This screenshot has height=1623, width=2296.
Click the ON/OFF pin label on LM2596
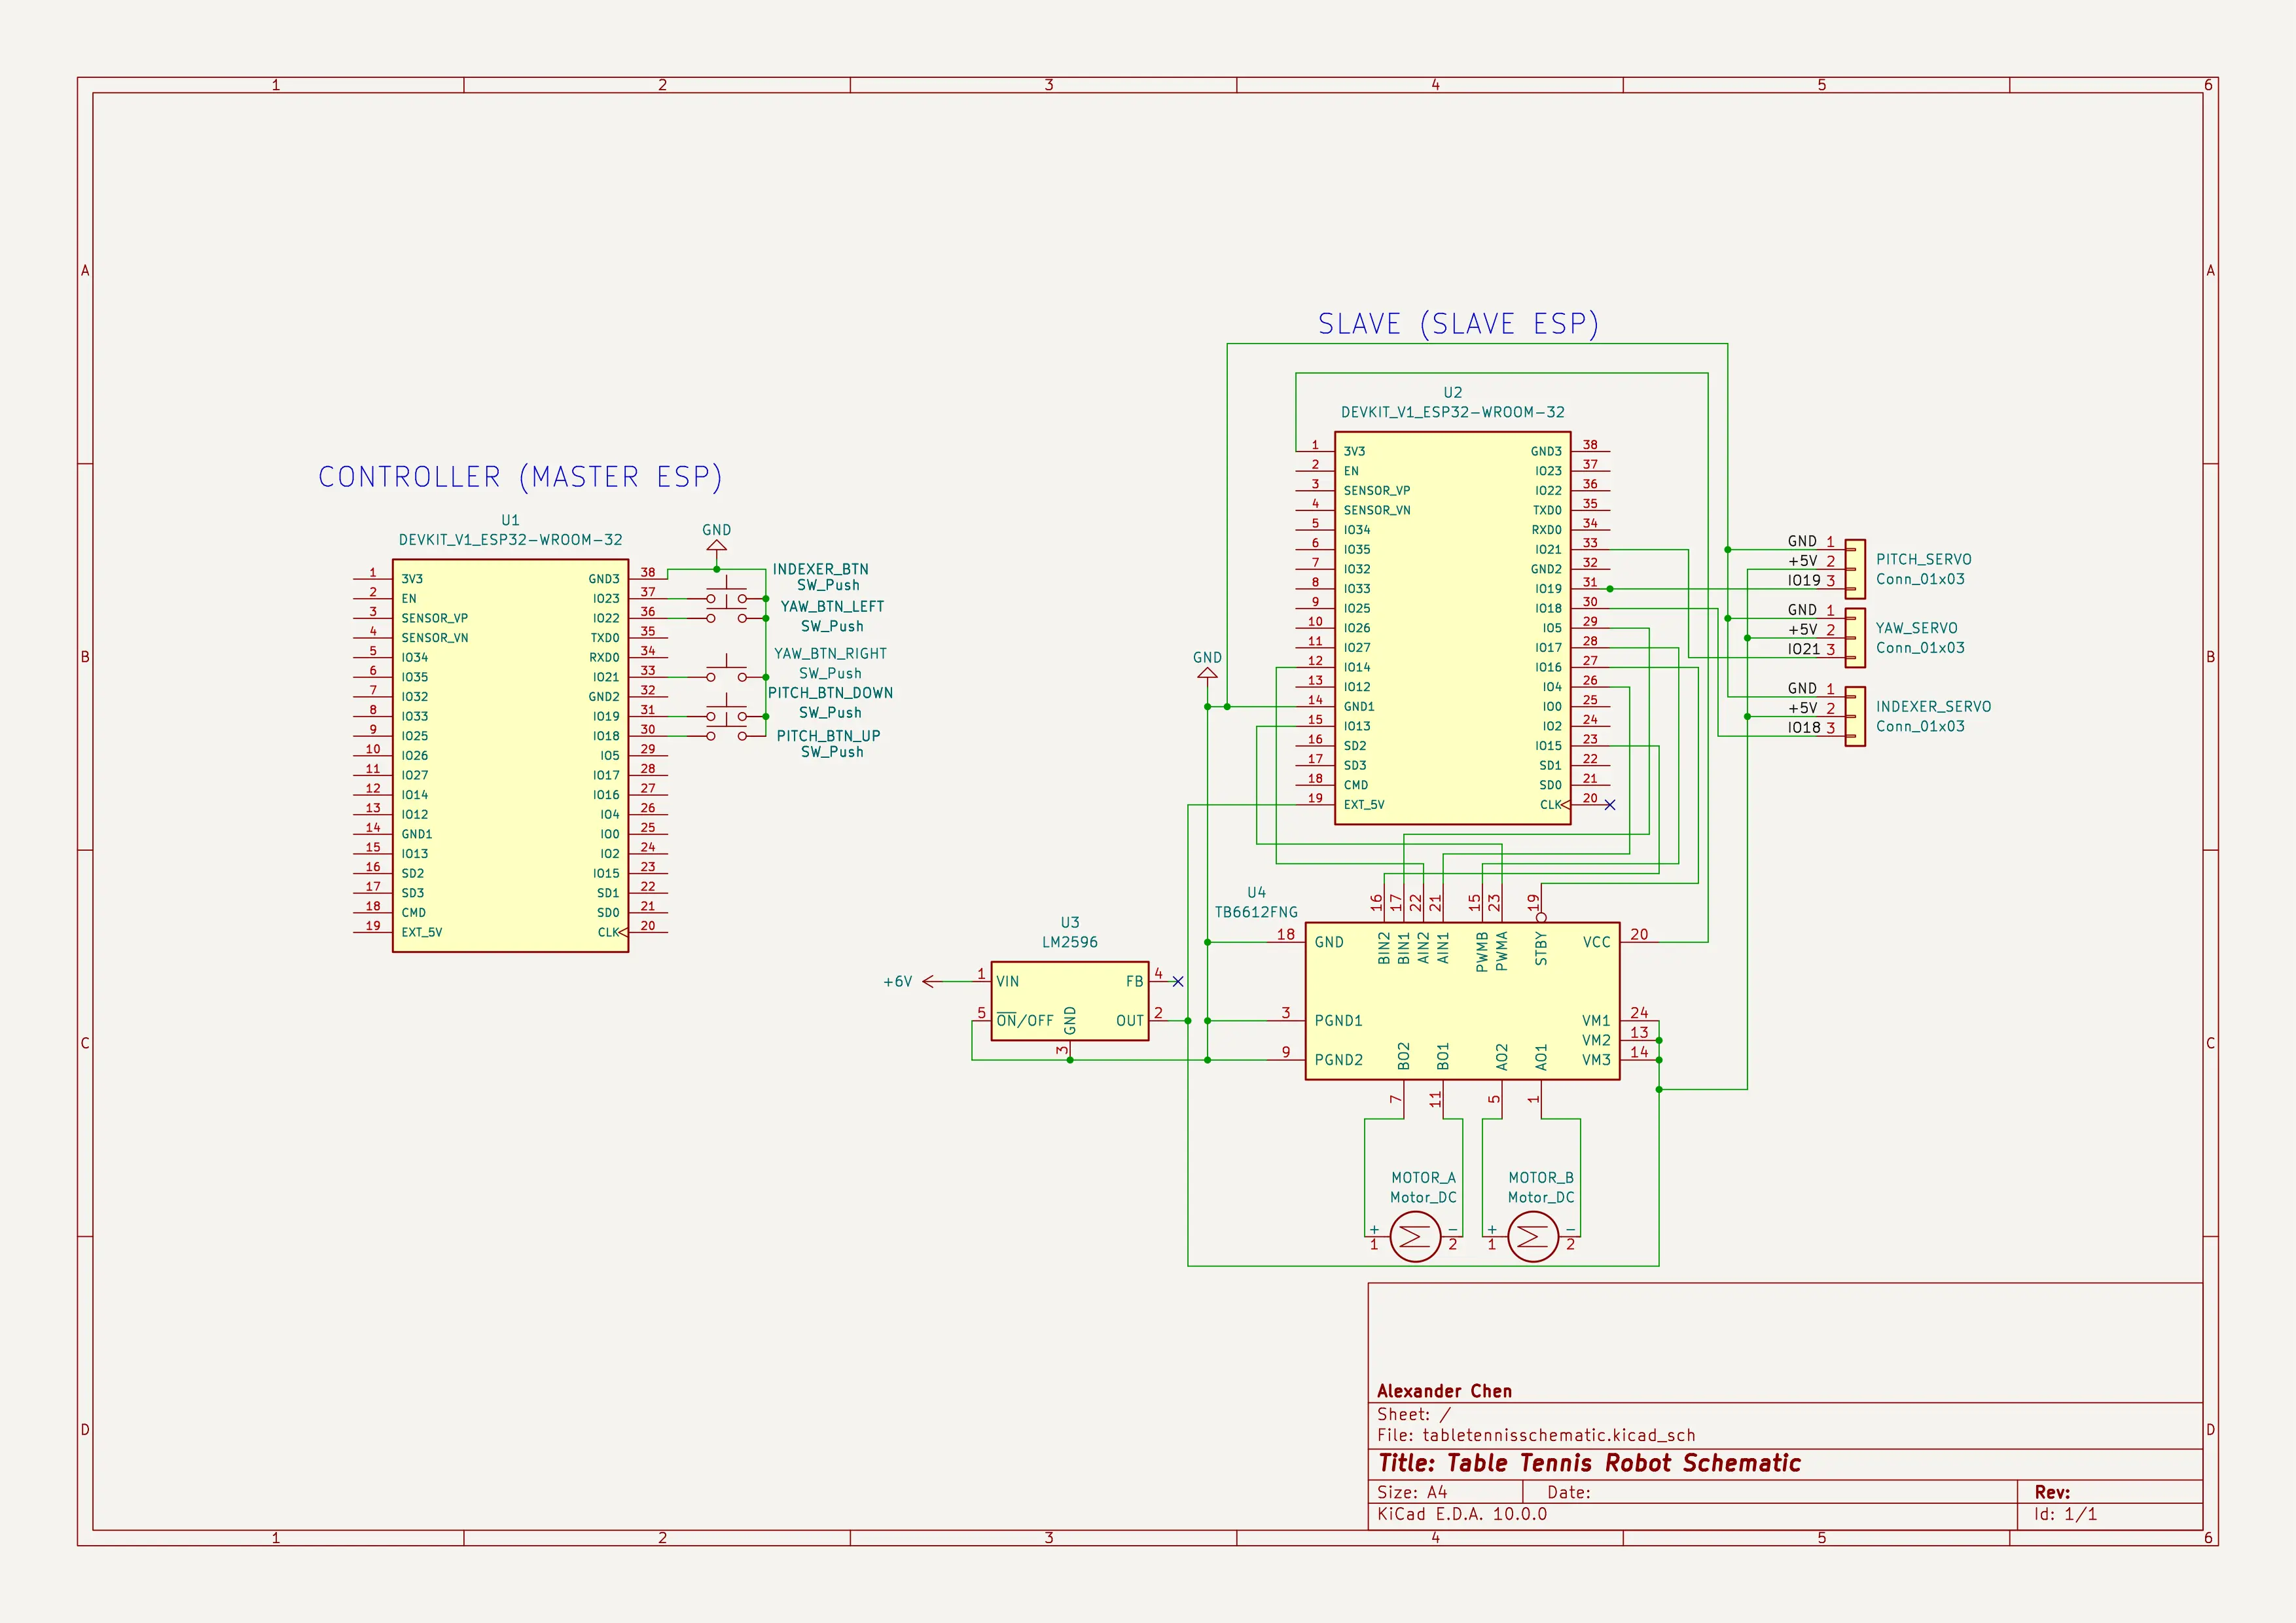coord(1025,1021)
